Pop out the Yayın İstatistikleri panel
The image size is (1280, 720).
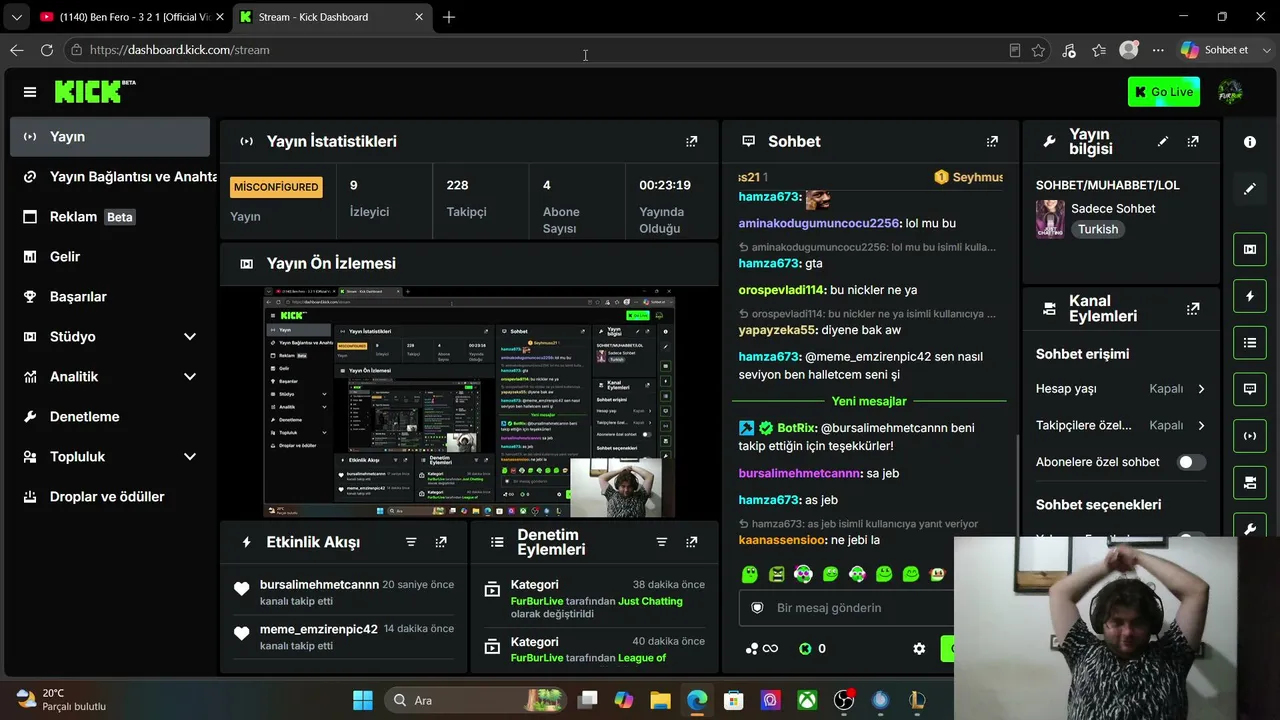pyautogui.click(x=691, y=141)
